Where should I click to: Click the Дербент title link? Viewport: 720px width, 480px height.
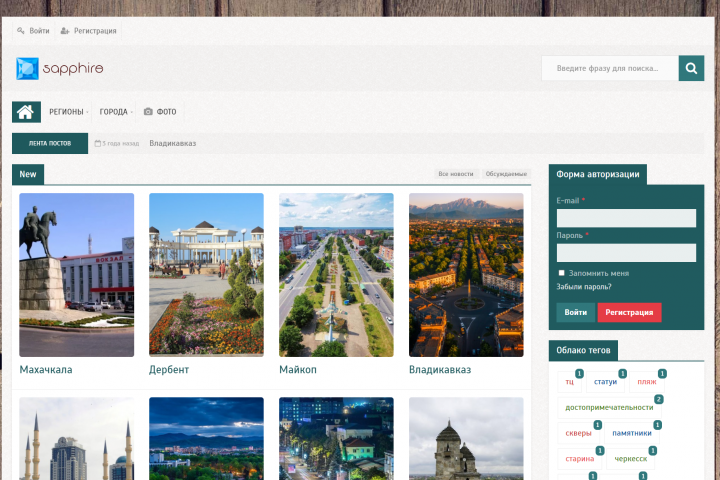click(x=169, y=369)
